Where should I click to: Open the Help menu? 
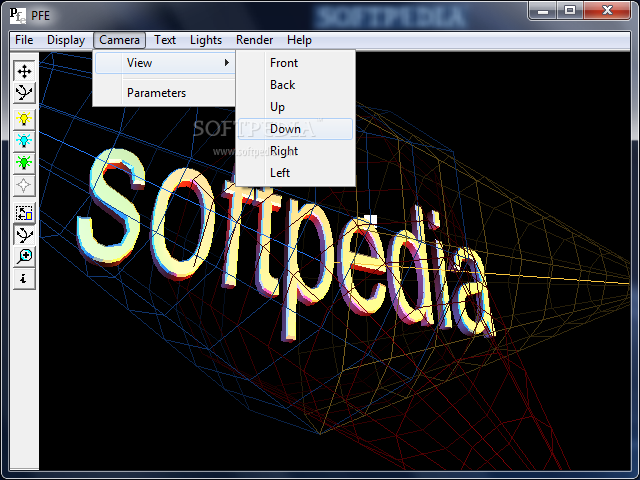pos(299,40)
